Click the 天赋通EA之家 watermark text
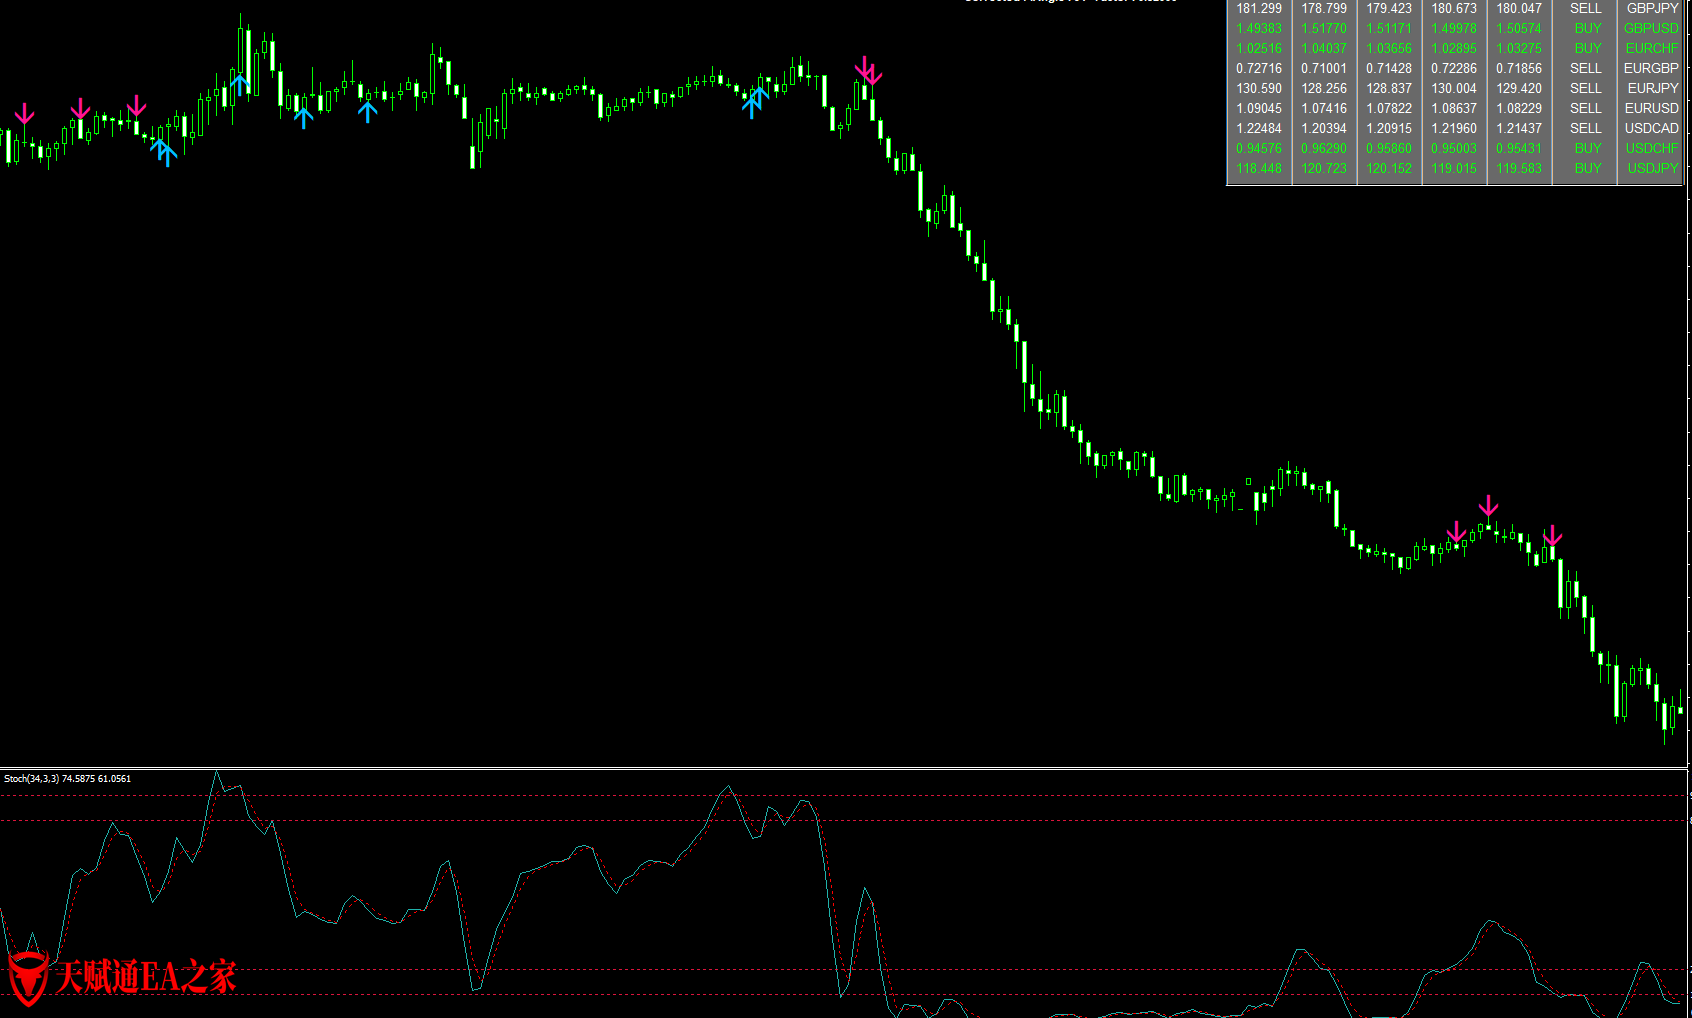The image size is (1692, 1018). click(x=145, y=977)
